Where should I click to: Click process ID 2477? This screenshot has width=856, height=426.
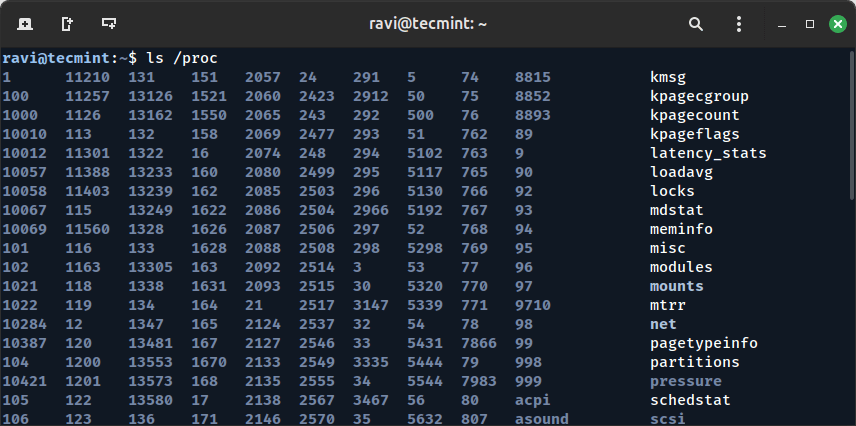[x=317, y=134]
